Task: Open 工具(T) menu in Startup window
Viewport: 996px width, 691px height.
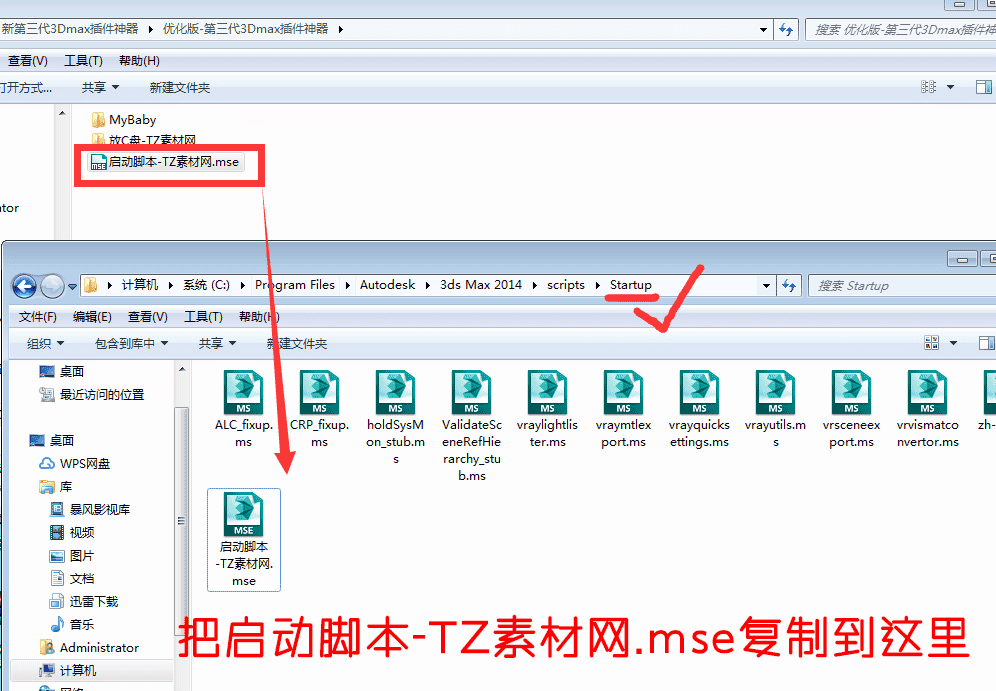Action: coord(203,316)
